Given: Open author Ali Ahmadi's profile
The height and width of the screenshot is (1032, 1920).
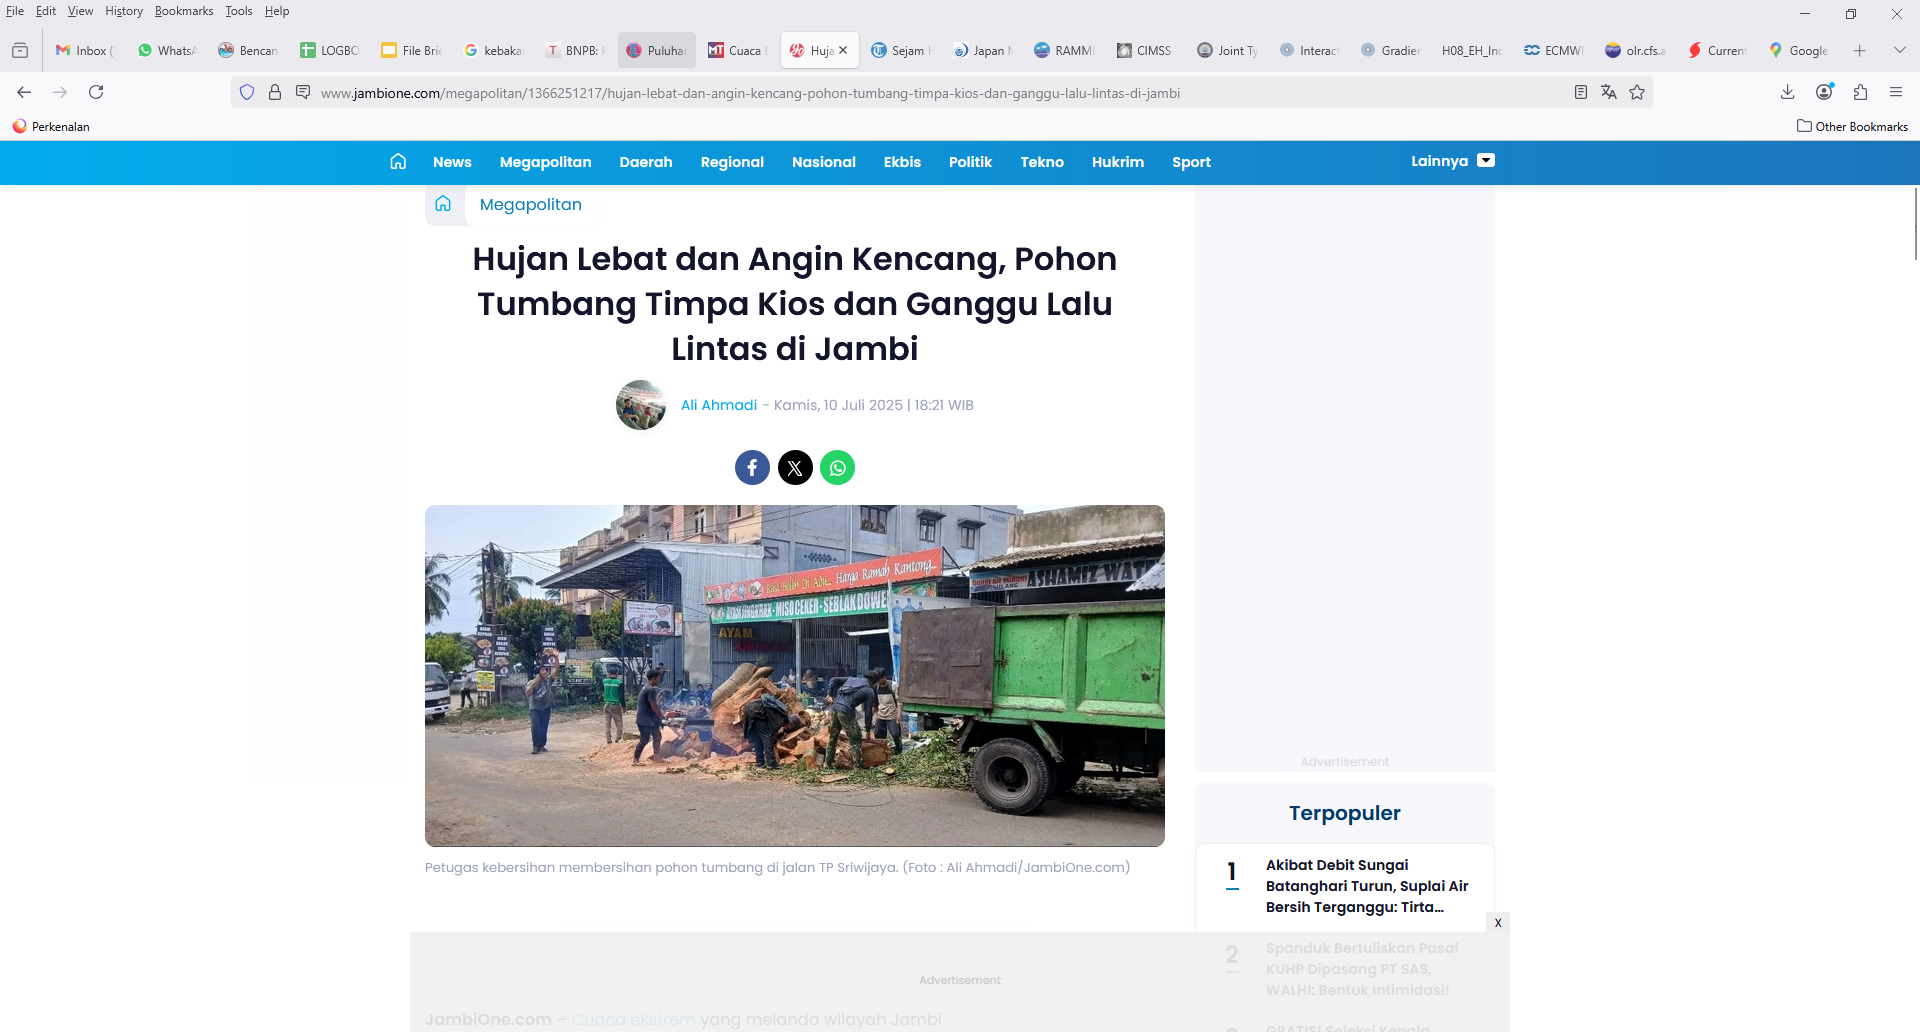Looking at the screenshot, I should (719, 405).
